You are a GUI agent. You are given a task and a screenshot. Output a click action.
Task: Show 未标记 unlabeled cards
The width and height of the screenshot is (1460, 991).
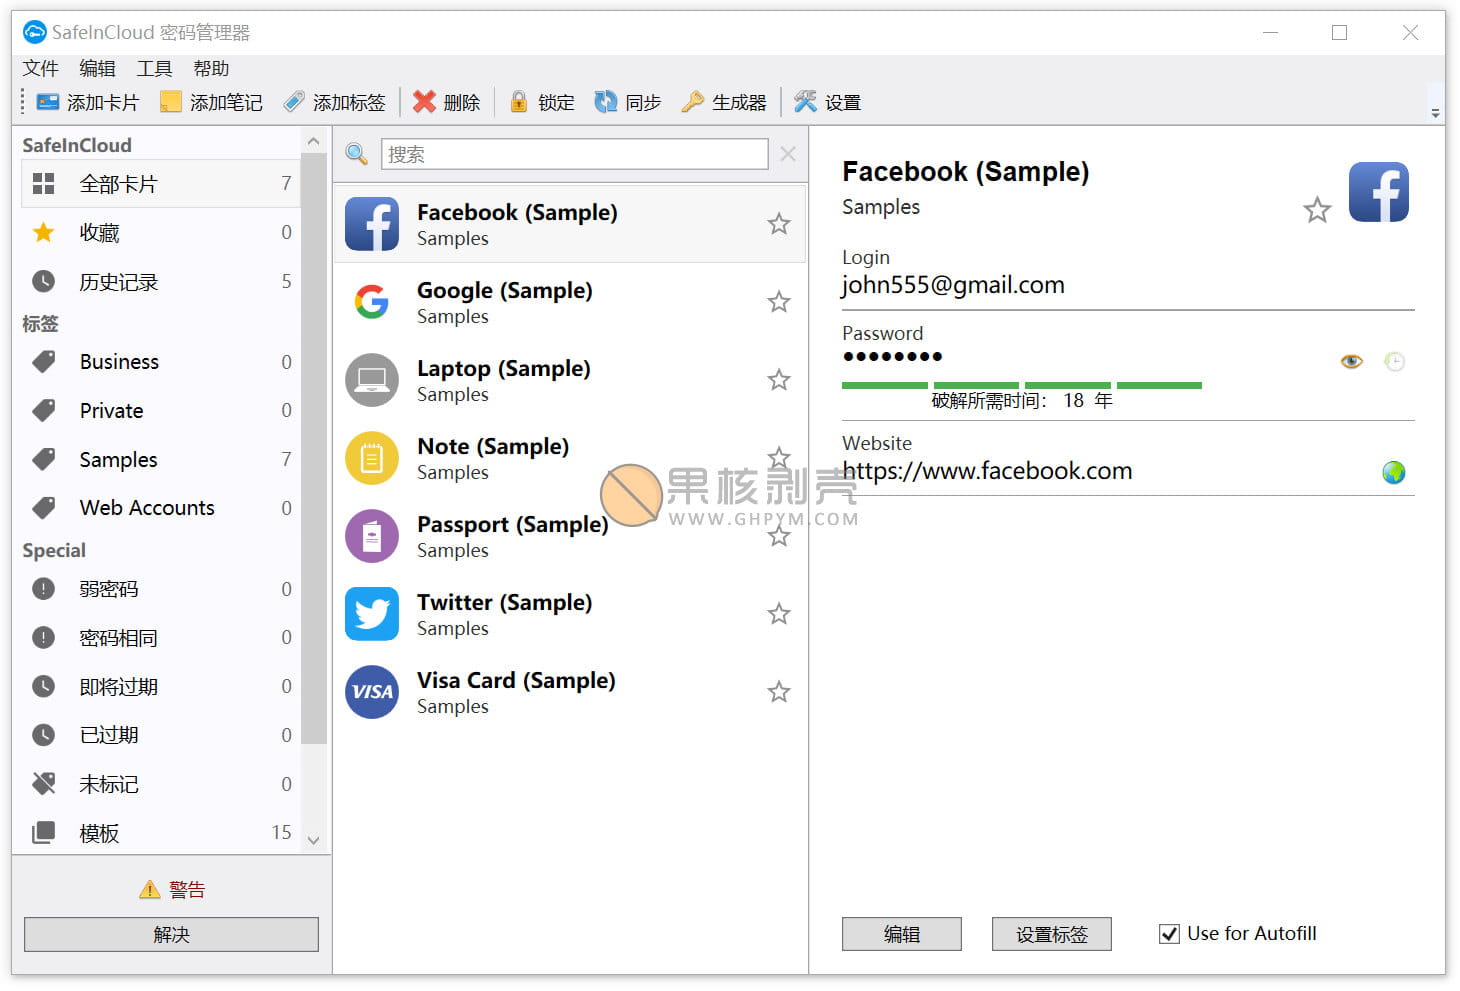(x=160, y=784)
